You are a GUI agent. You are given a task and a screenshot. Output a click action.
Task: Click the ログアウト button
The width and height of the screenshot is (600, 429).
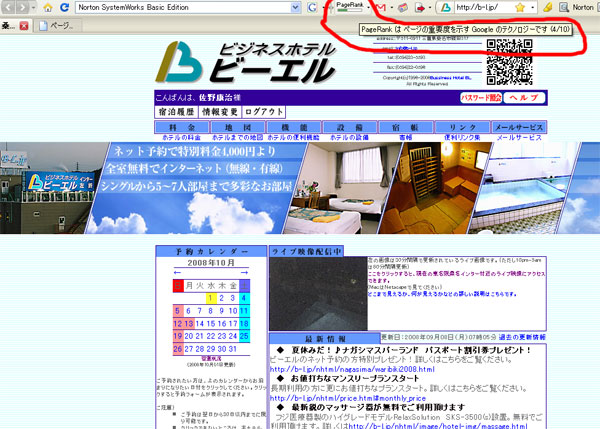point(264,112)
